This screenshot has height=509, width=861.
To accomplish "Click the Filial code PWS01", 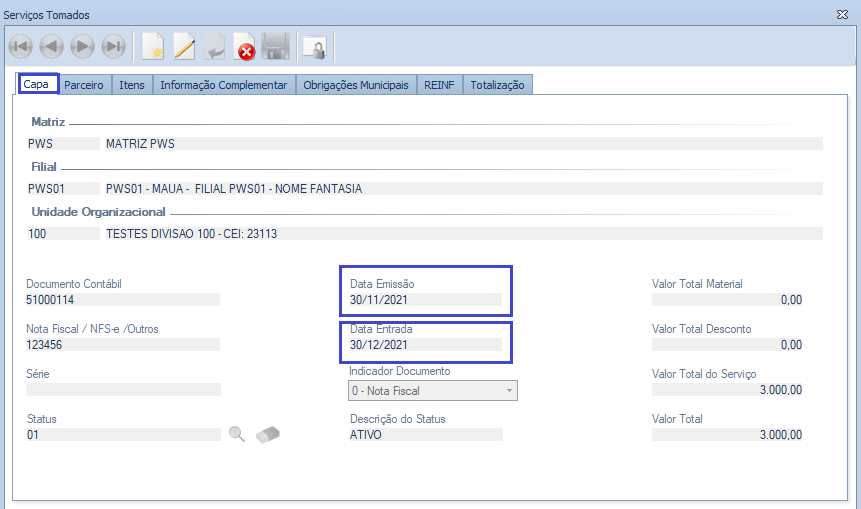I will 64,188.
